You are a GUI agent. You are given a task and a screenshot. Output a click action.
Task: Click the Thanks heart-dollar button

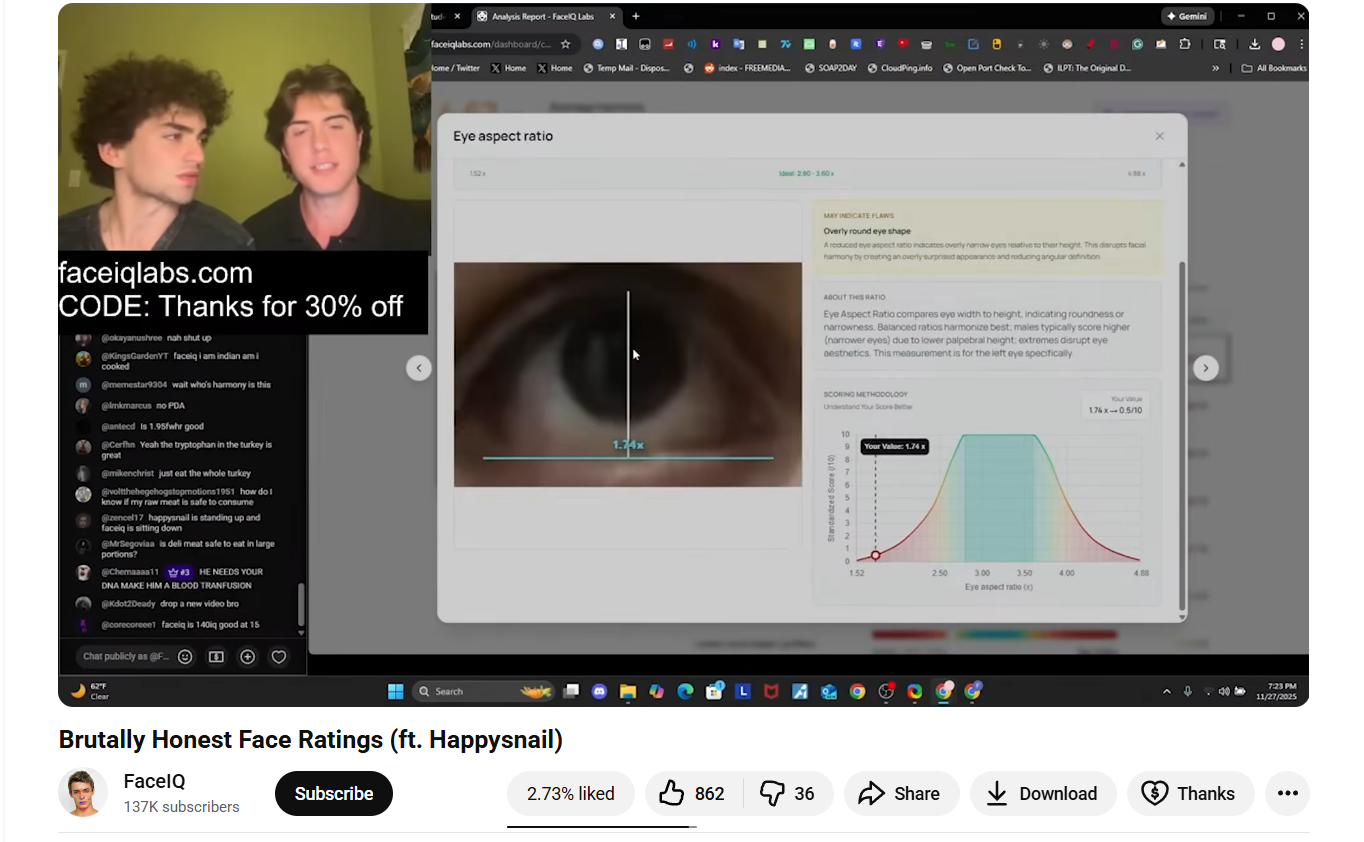1189,794
